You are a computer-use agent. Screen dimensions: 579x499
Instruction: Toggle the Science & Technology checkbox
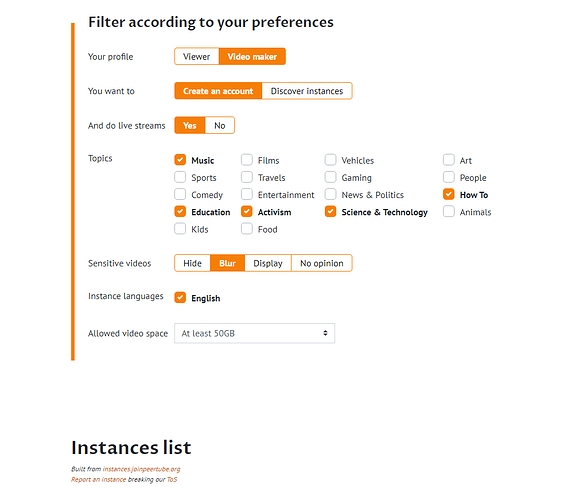pos(330,212)
